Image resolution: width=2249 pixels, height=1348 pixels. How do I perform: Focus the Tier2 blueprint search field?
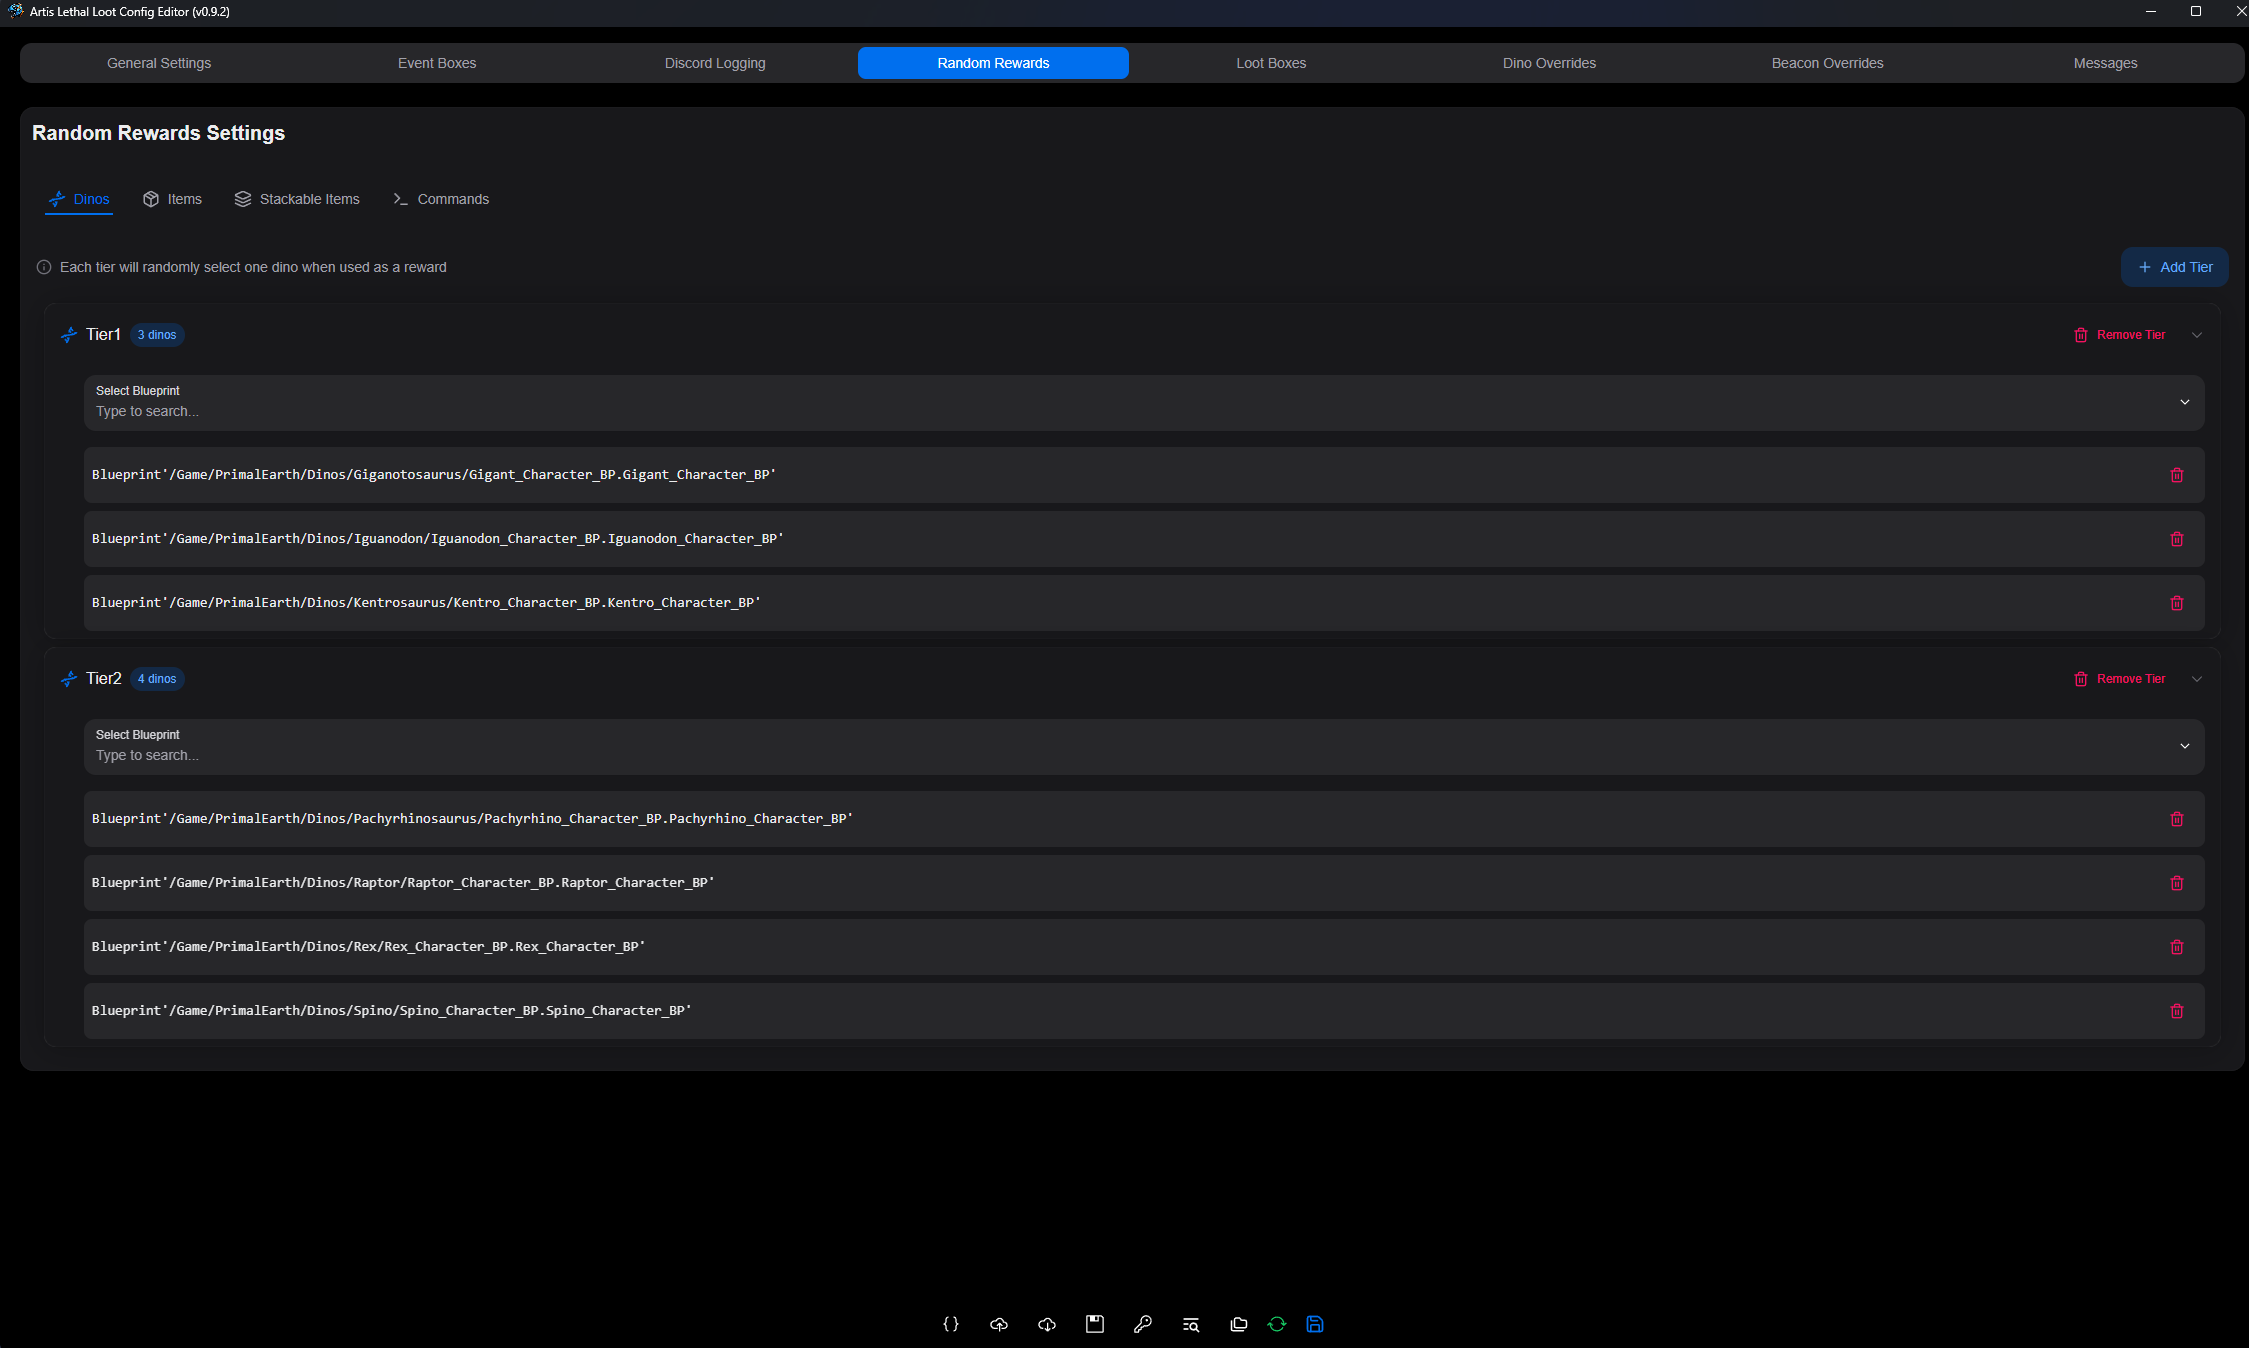[1100, 755]
